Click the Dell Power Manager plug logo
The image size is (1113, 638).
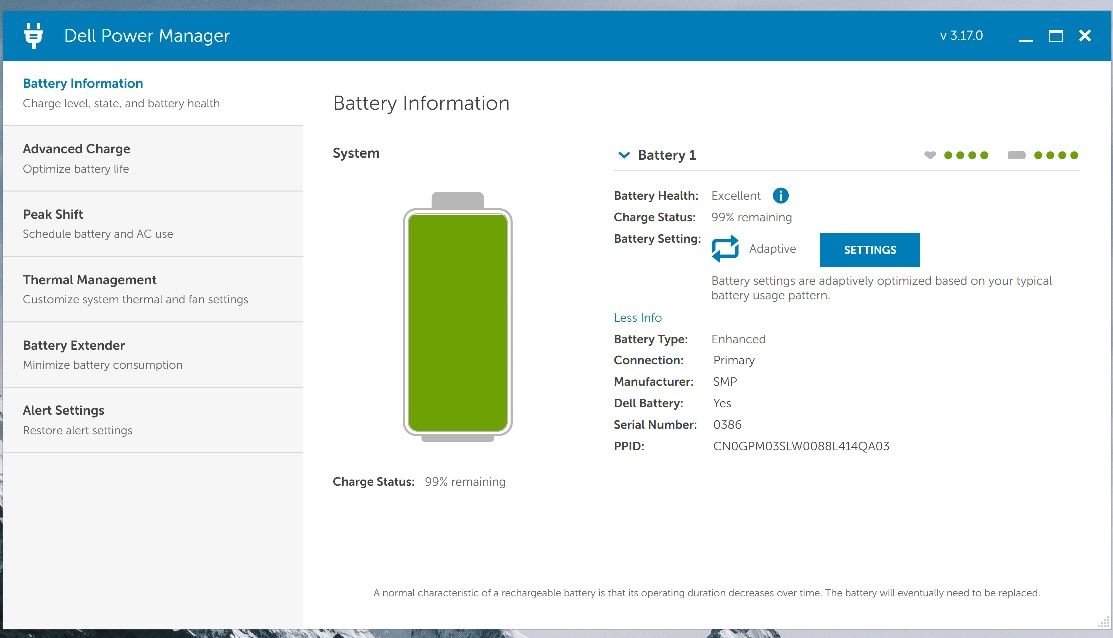pyautogui.click(x=33, y=35)
